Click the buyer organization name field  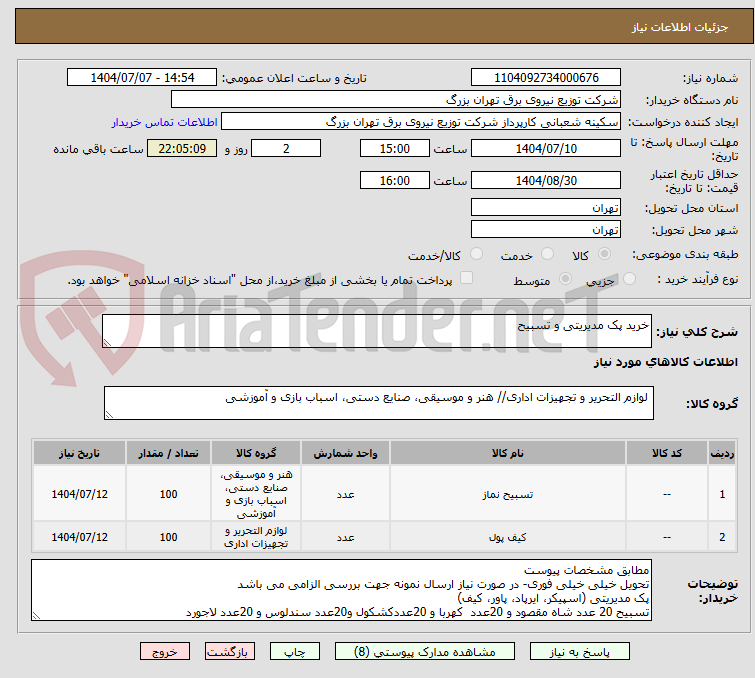click(395, 100)
